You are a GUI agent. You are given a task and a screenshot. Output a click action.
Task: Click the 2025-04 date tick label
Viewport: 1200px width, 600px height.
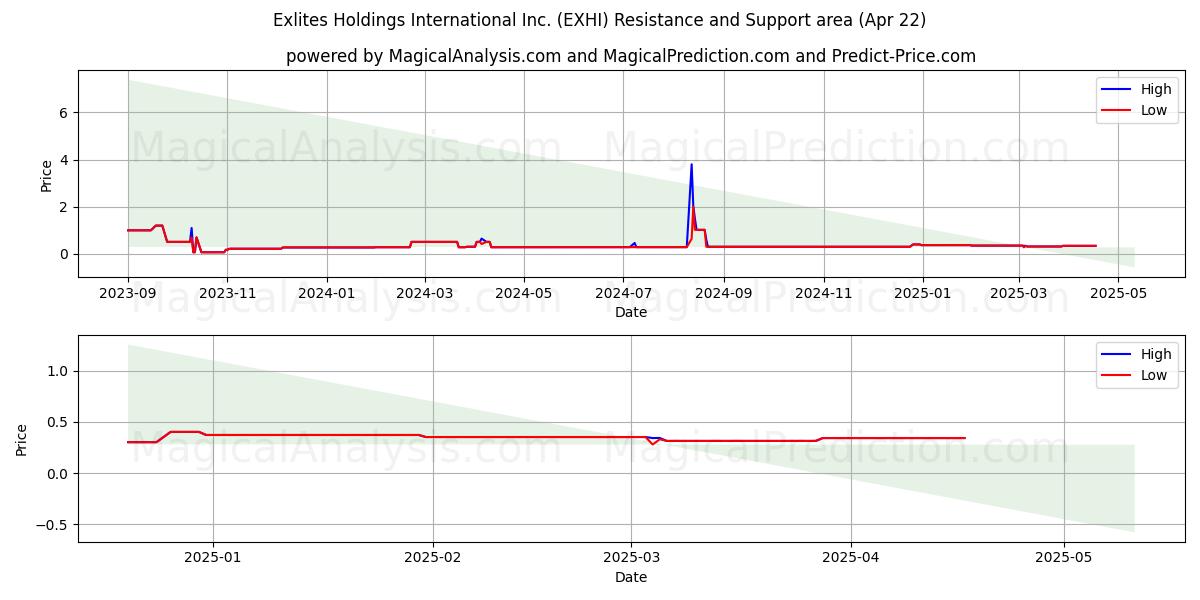[x=851, y=558]
